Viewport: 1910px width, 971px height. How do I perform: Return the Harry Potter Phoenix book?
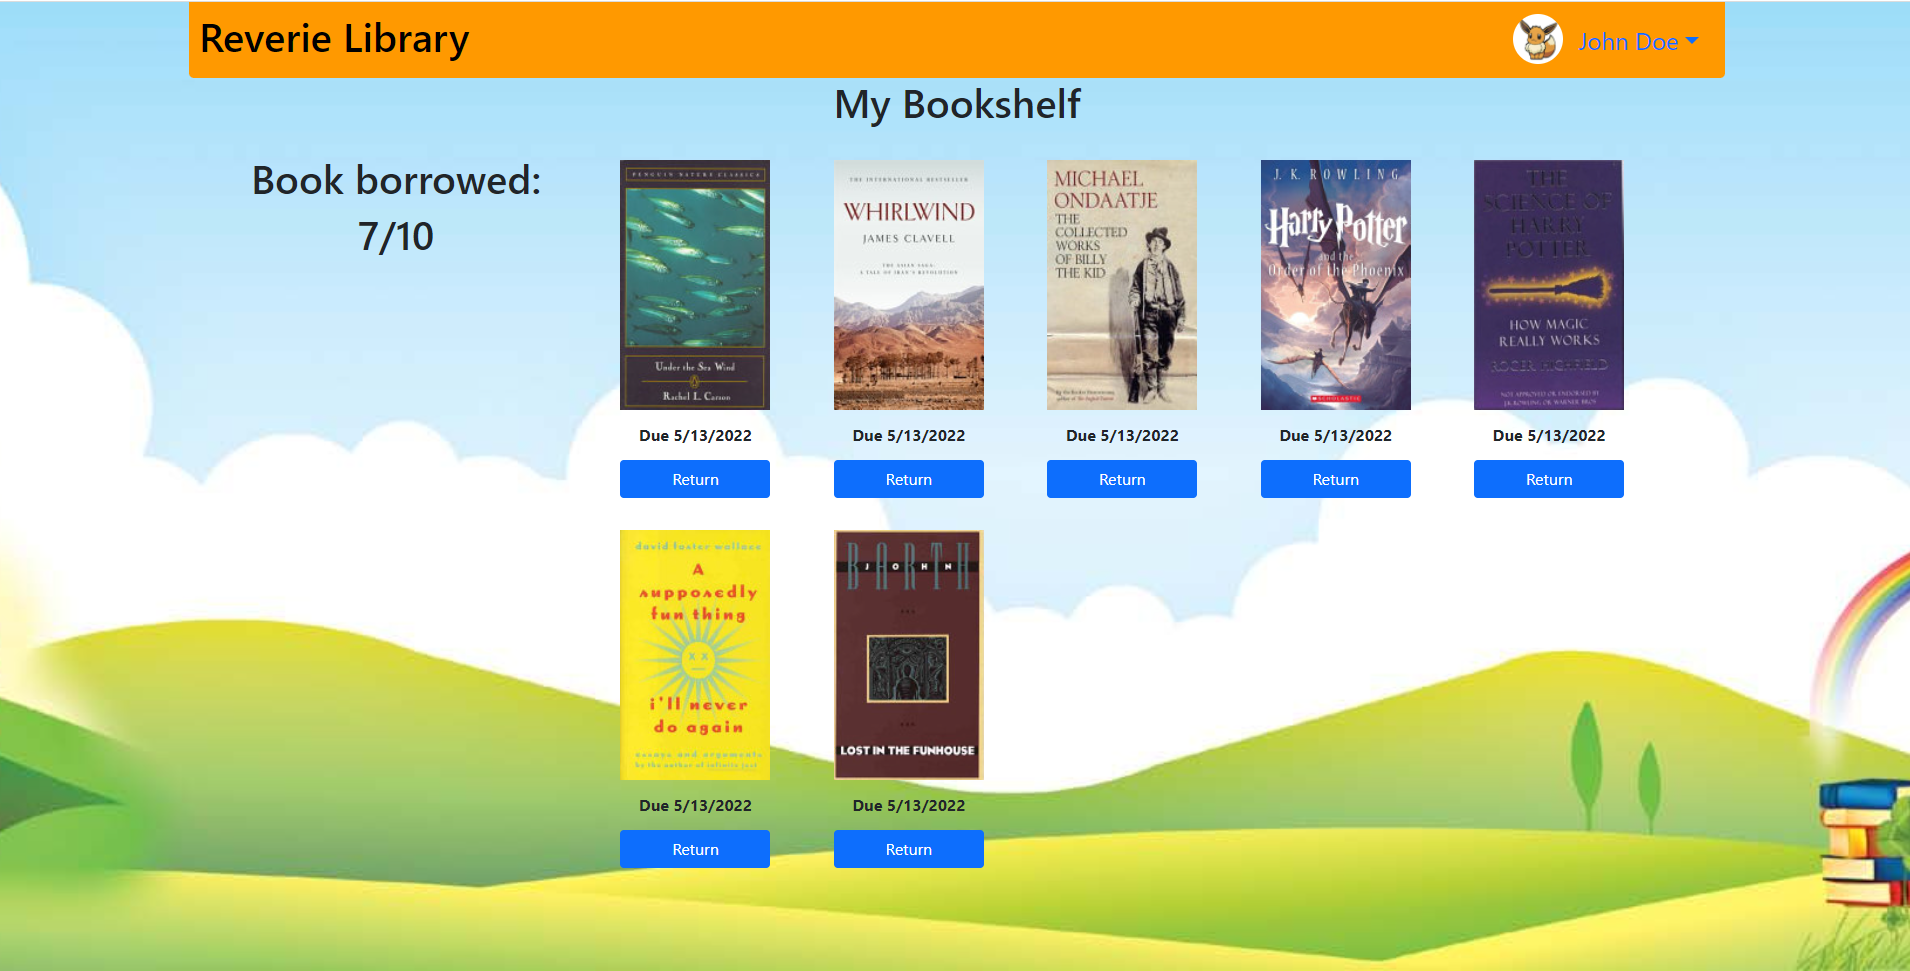[1336, 479]
